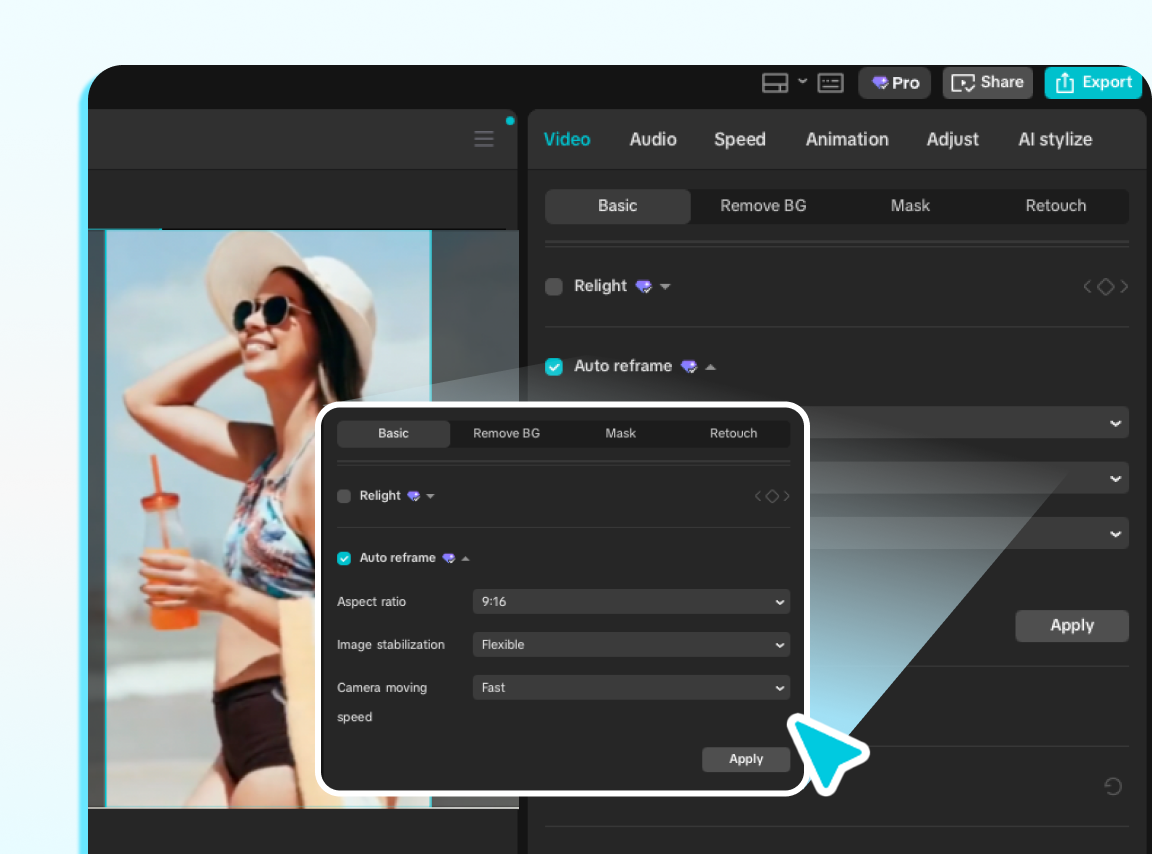Viewport: 1152px width, 854px height.
Task: Open the Camera moving speed dropdown set to Fast
Action: [630, 687]
